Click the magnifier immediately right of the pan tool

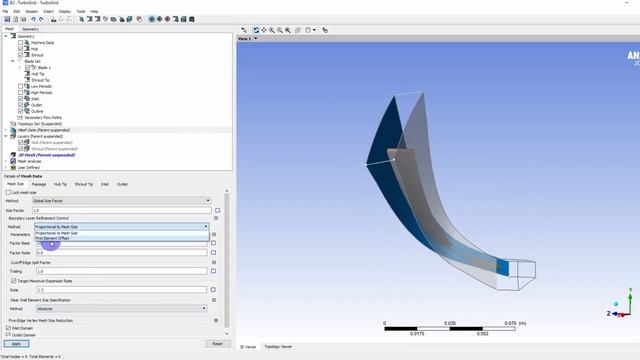[x=272, y=30]
